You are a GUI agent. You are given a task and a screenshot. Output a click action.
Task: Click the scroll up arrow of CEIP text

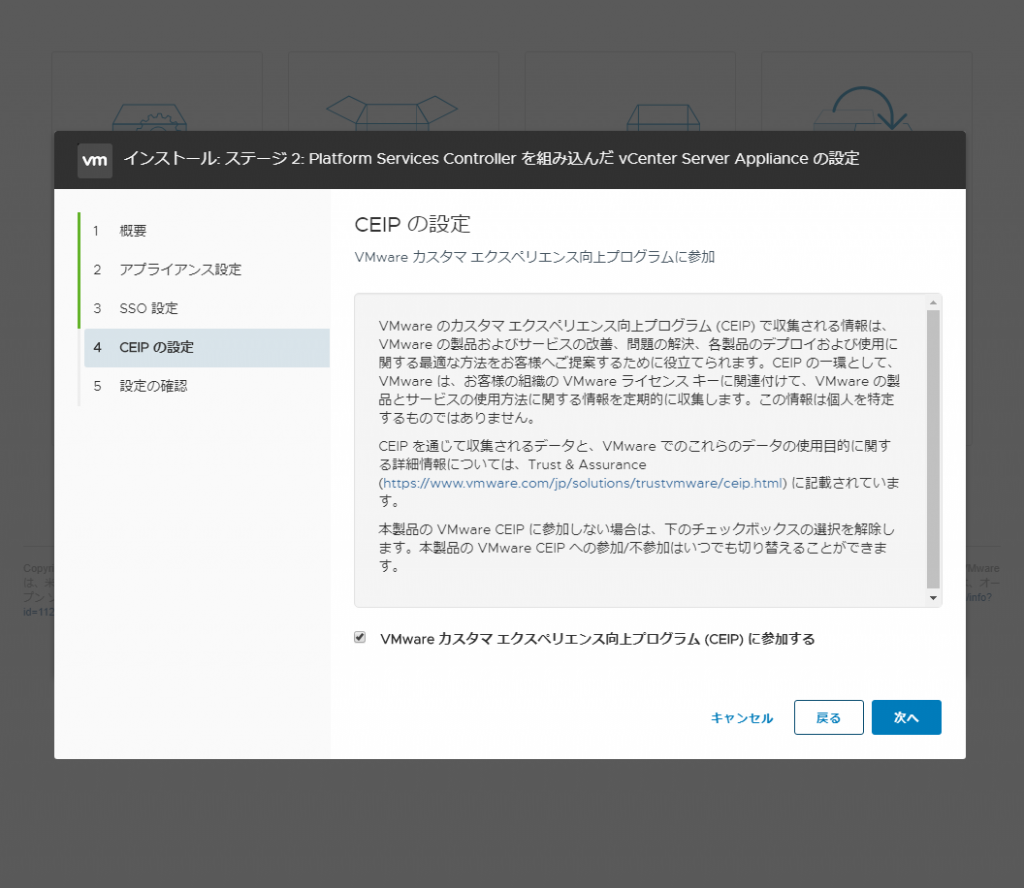click(x=933, y=302)
